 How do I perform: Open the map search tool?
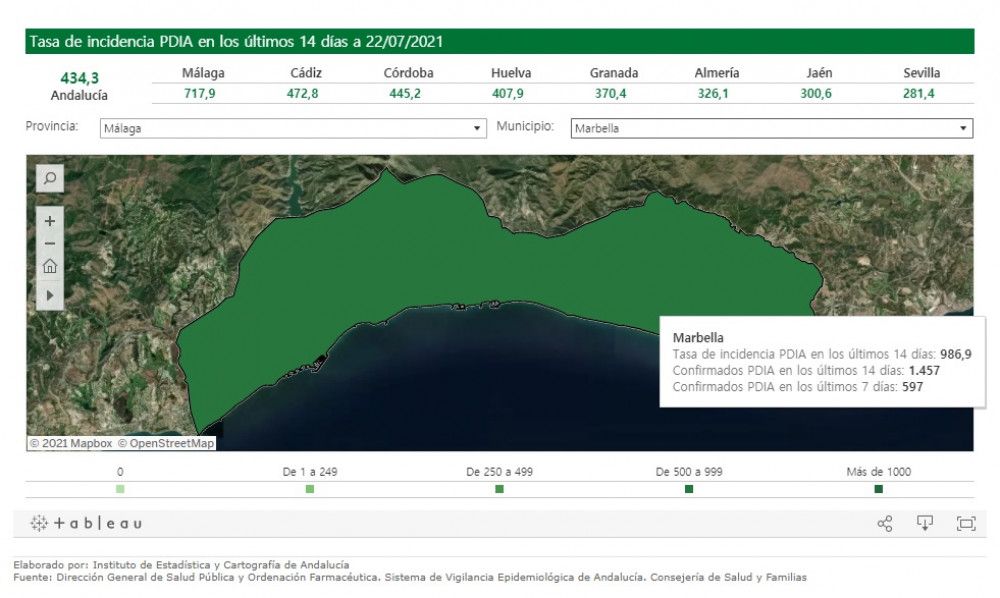(x=50, y=179)
